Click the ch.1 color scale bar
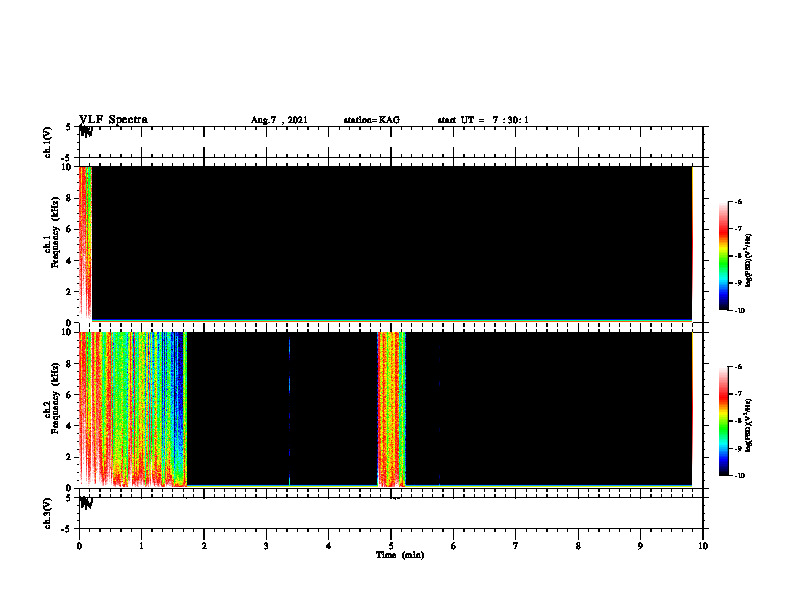Screen dimensions: 792x612 point(724,256)
